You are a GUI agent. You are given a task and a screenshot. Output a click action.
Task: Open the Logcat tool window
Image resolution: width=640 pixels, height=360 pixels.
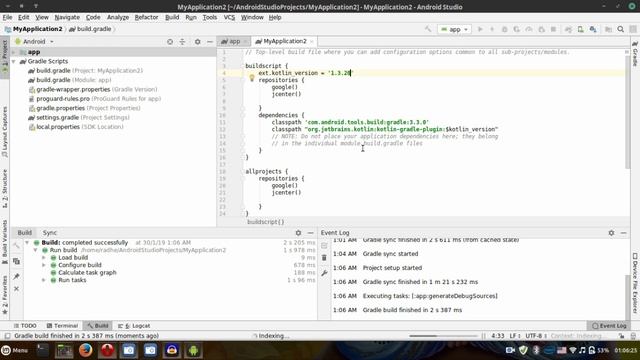pyautogui.click(x=134, y=326)
